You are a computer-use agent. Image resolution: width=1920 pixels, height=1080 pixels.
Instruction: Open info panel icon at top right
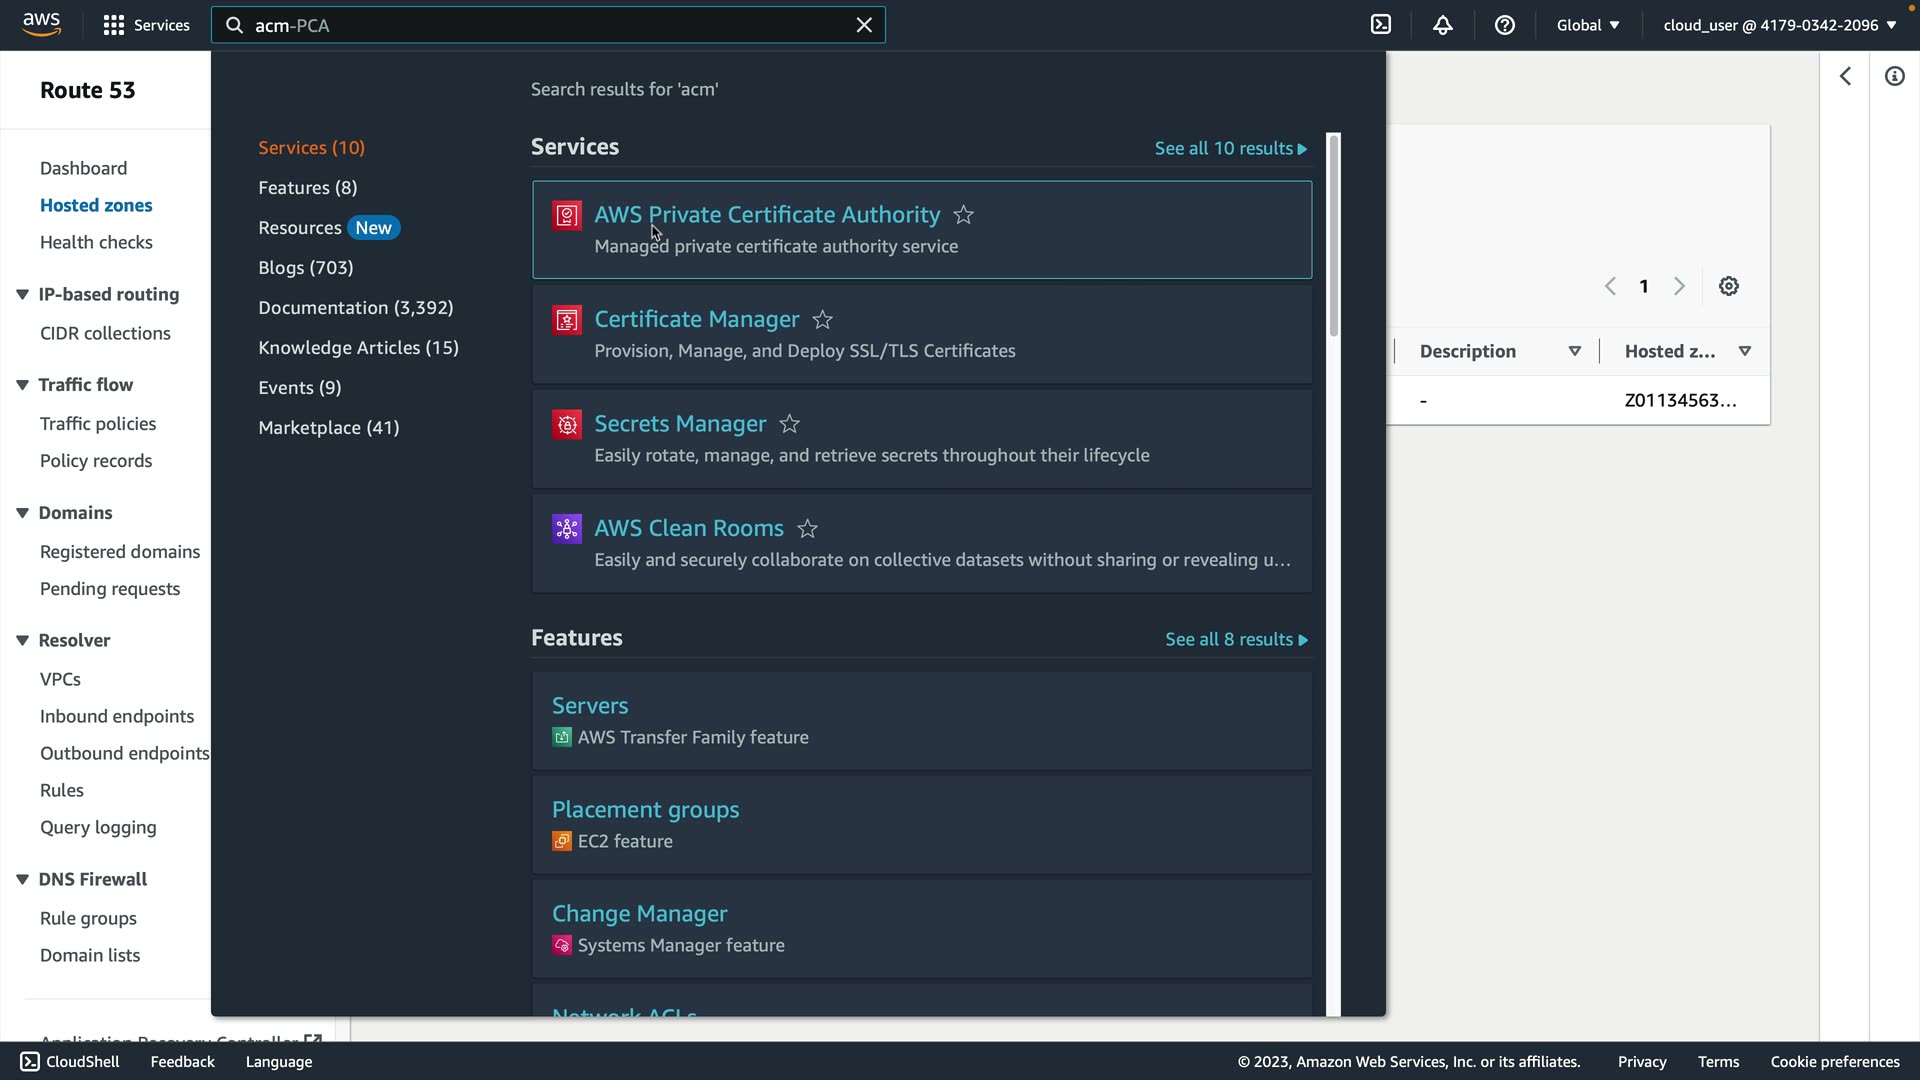[x=1894, y=76]
